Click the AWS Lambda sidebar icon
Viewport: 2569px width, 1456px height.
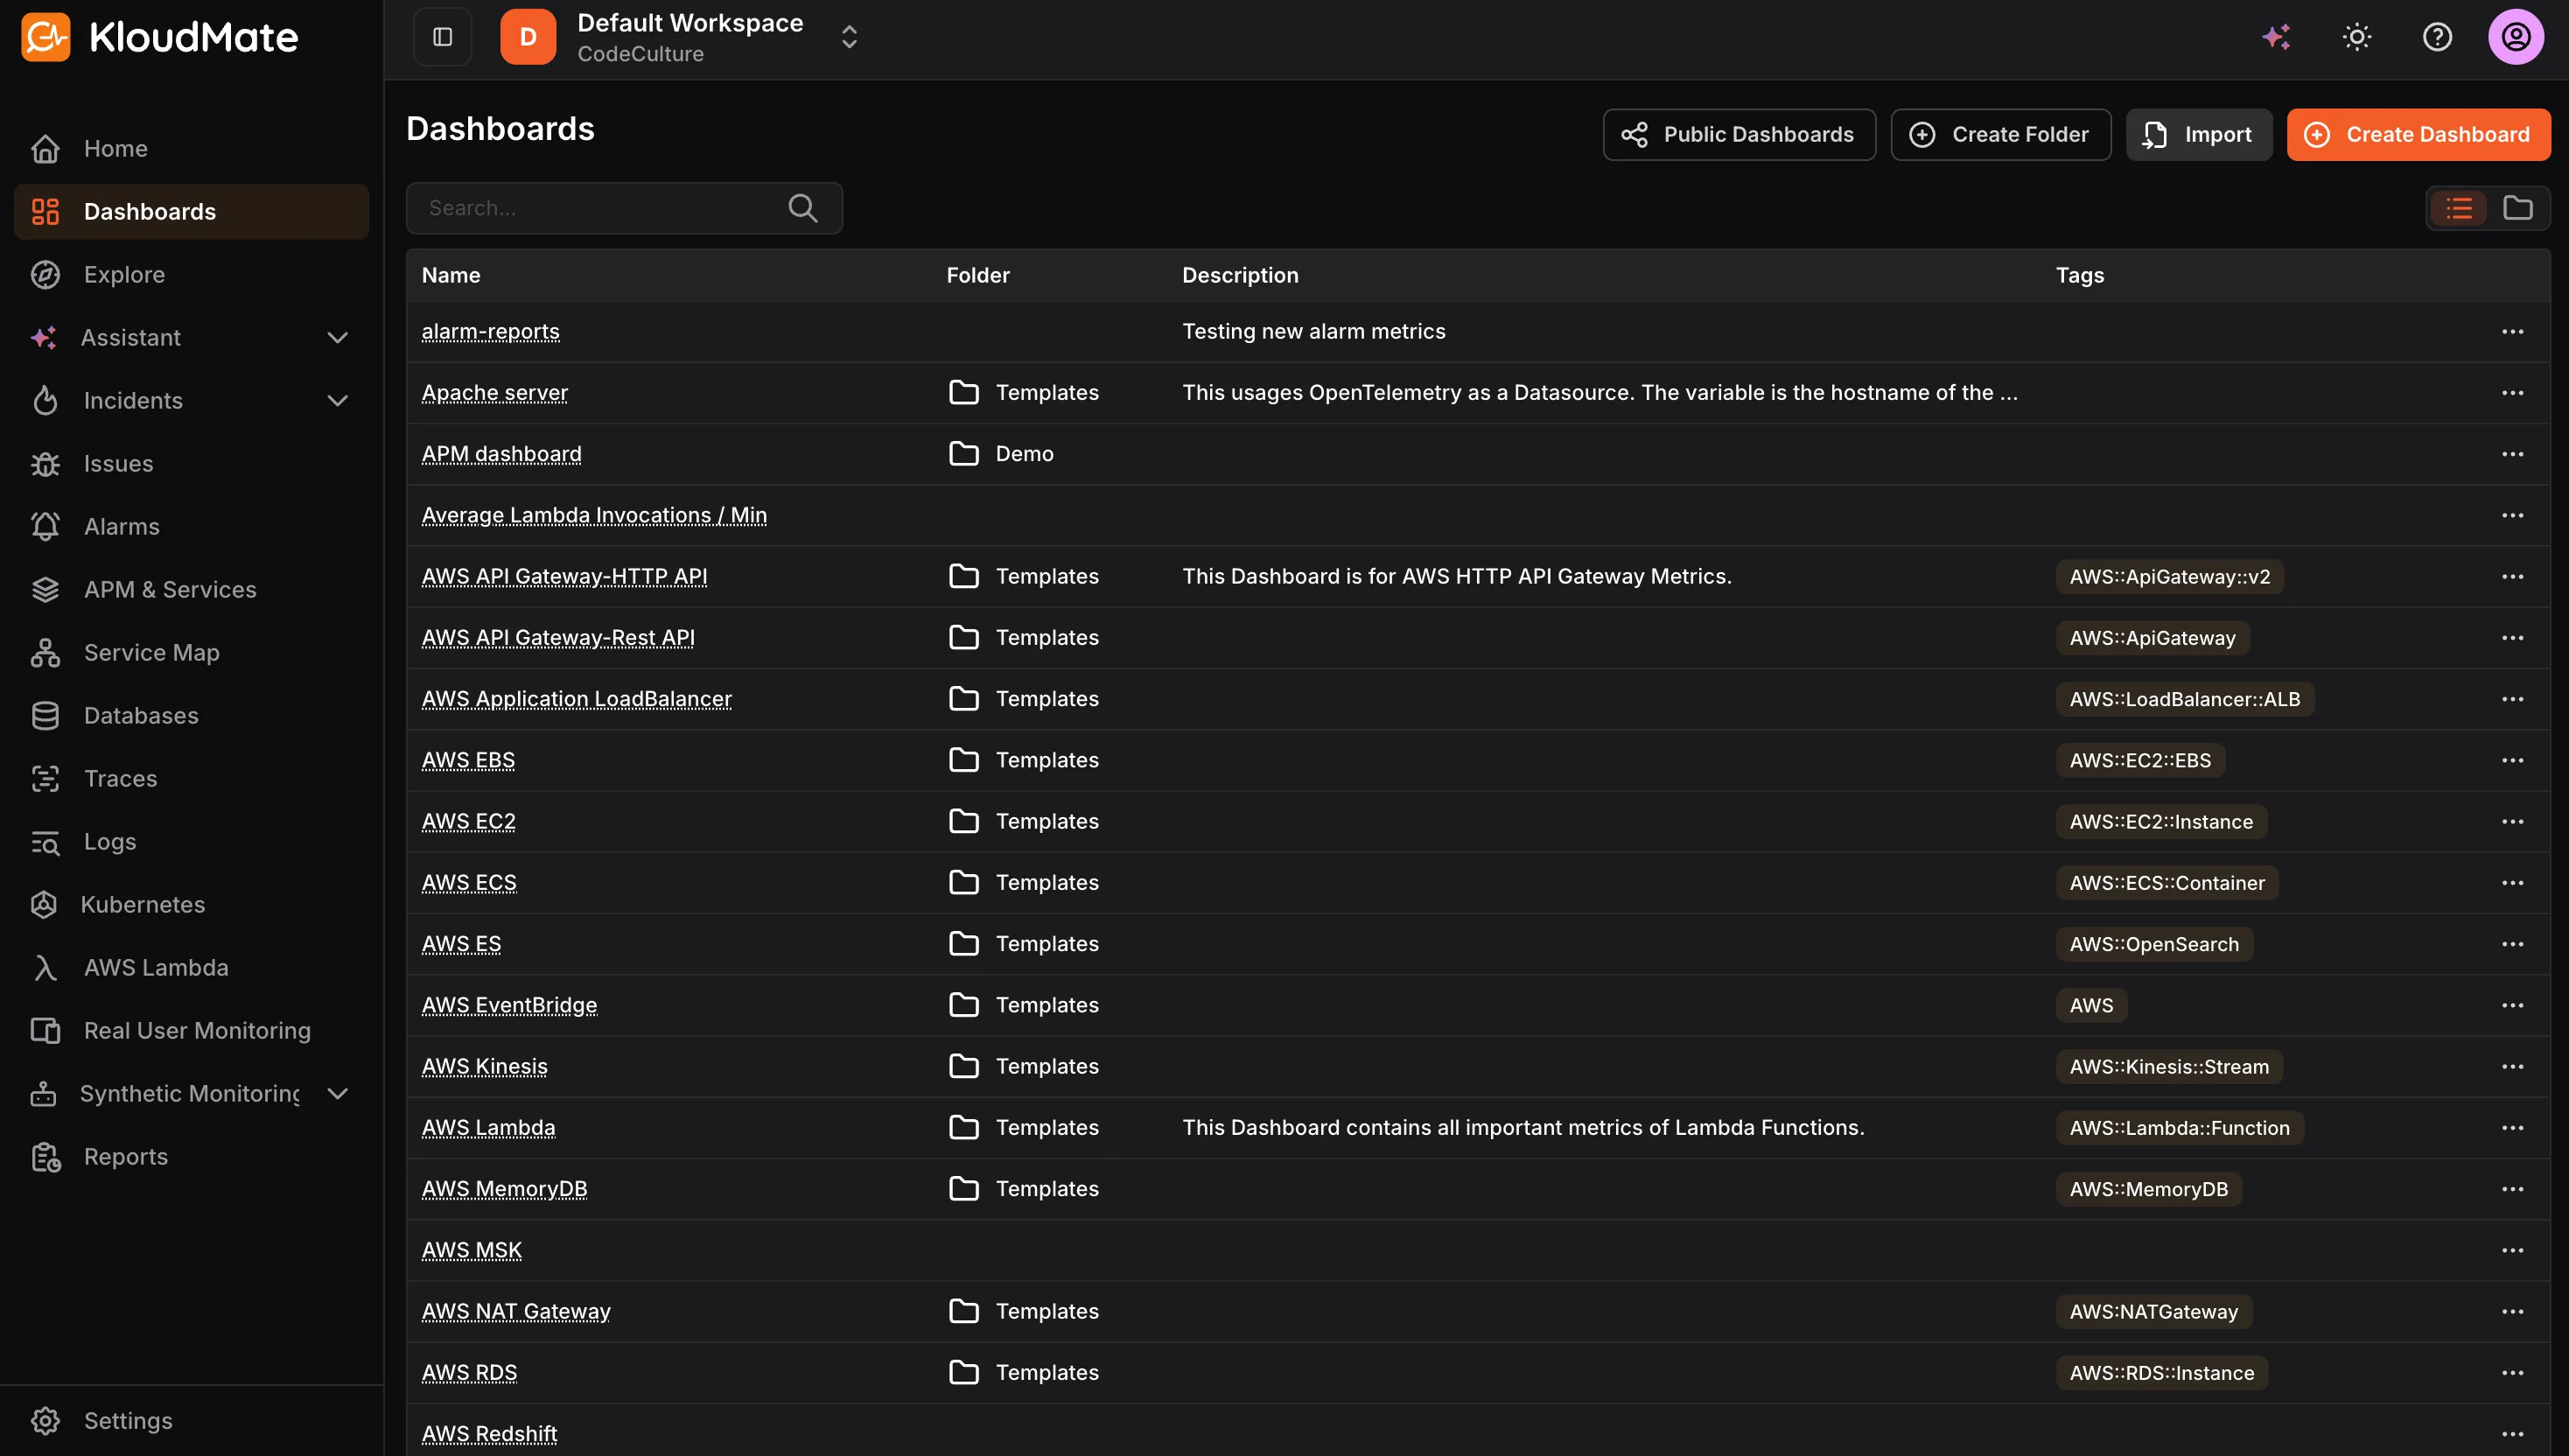click(45, 968)
